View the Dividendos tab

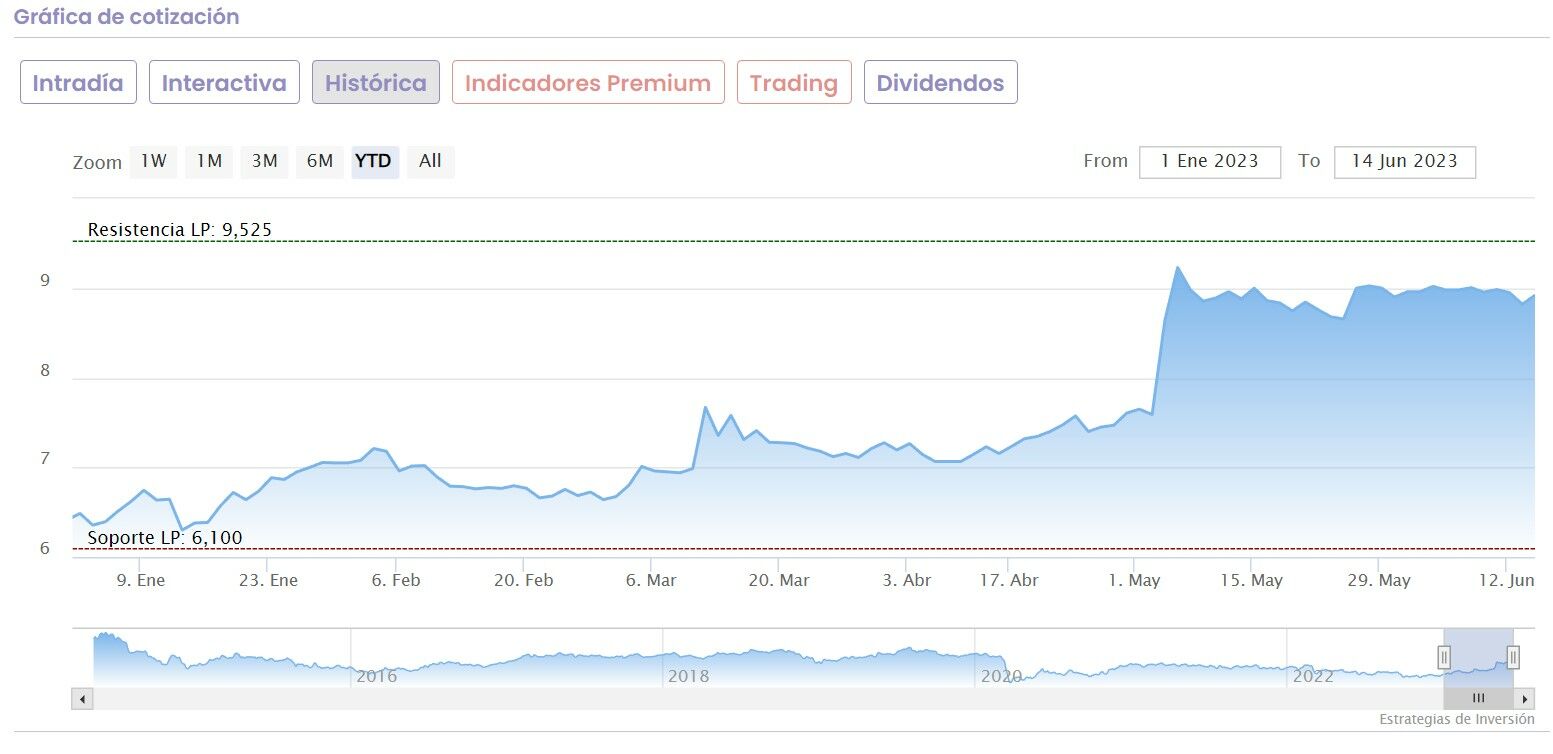pos(940,83)
